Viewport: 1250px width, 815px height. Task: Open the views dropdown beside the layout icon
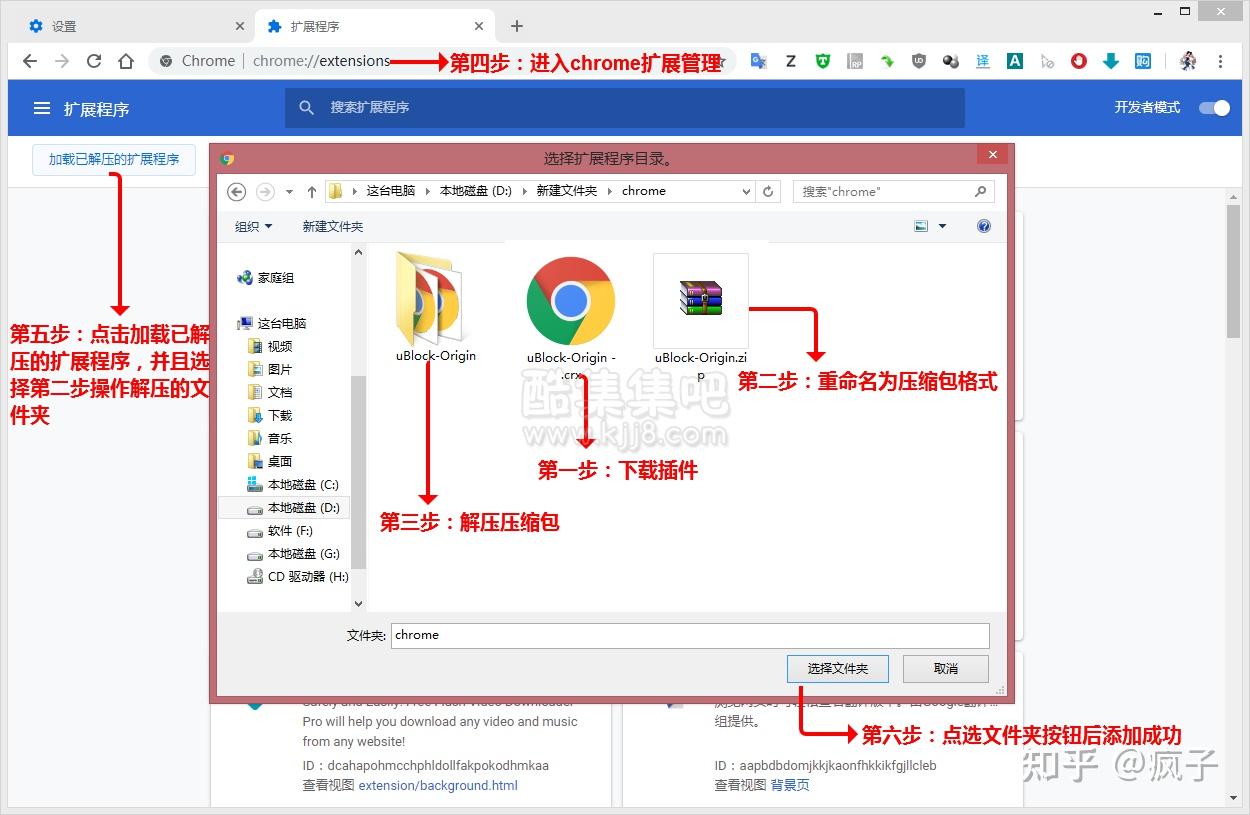941,226
